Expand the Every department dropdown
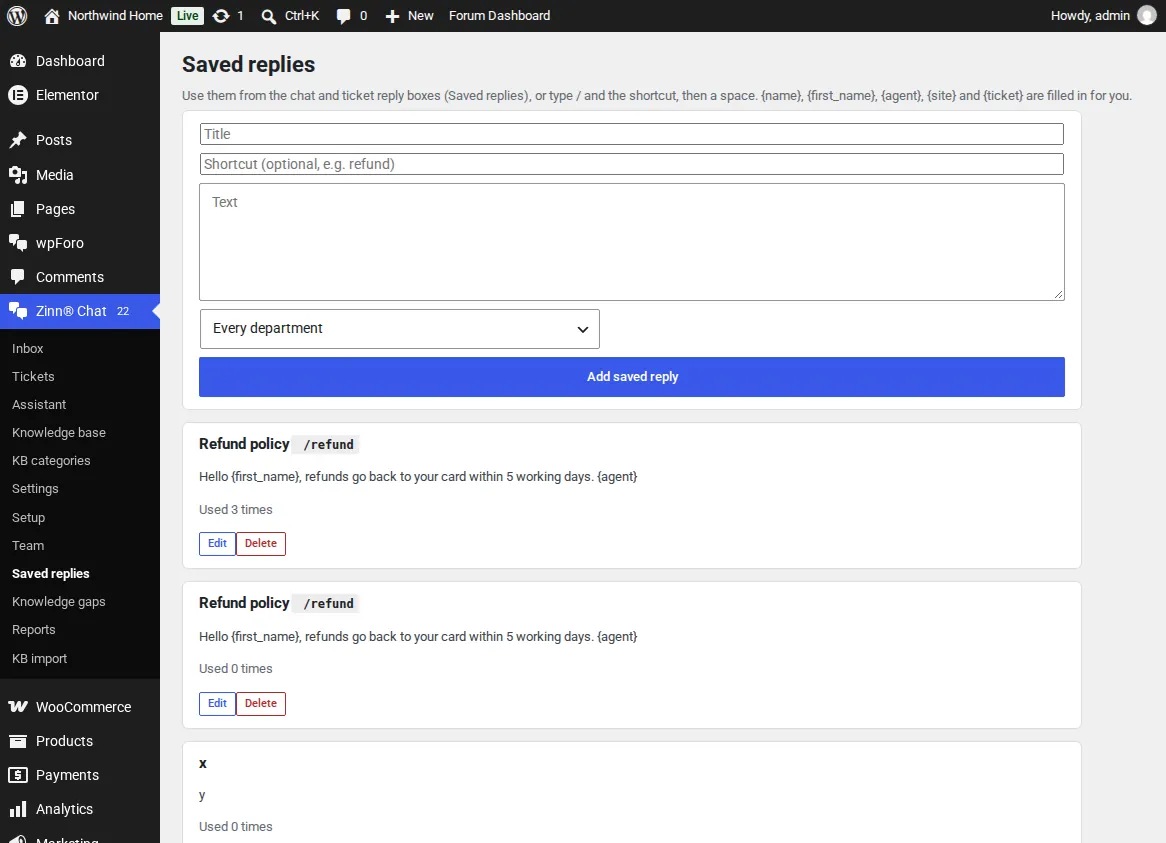Screen dimensions: 1166x843 399,329
